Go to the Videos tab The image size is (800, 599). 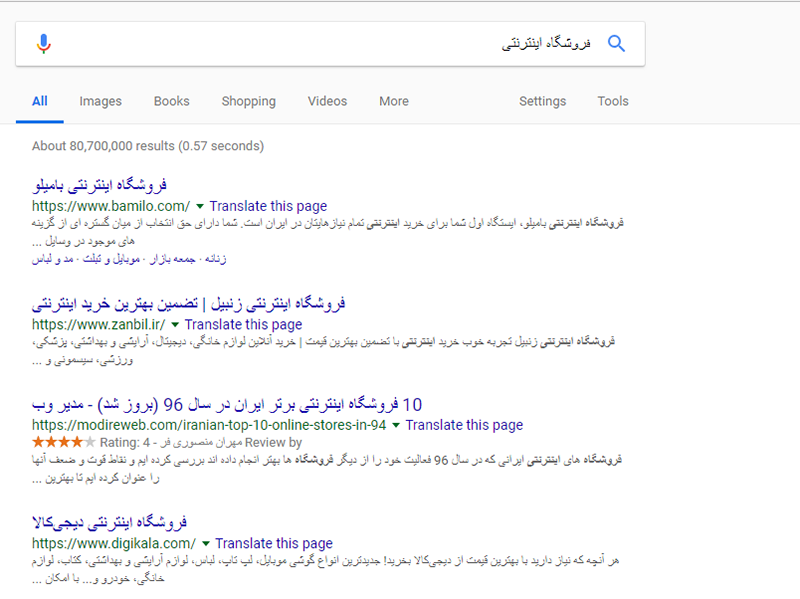327,101
